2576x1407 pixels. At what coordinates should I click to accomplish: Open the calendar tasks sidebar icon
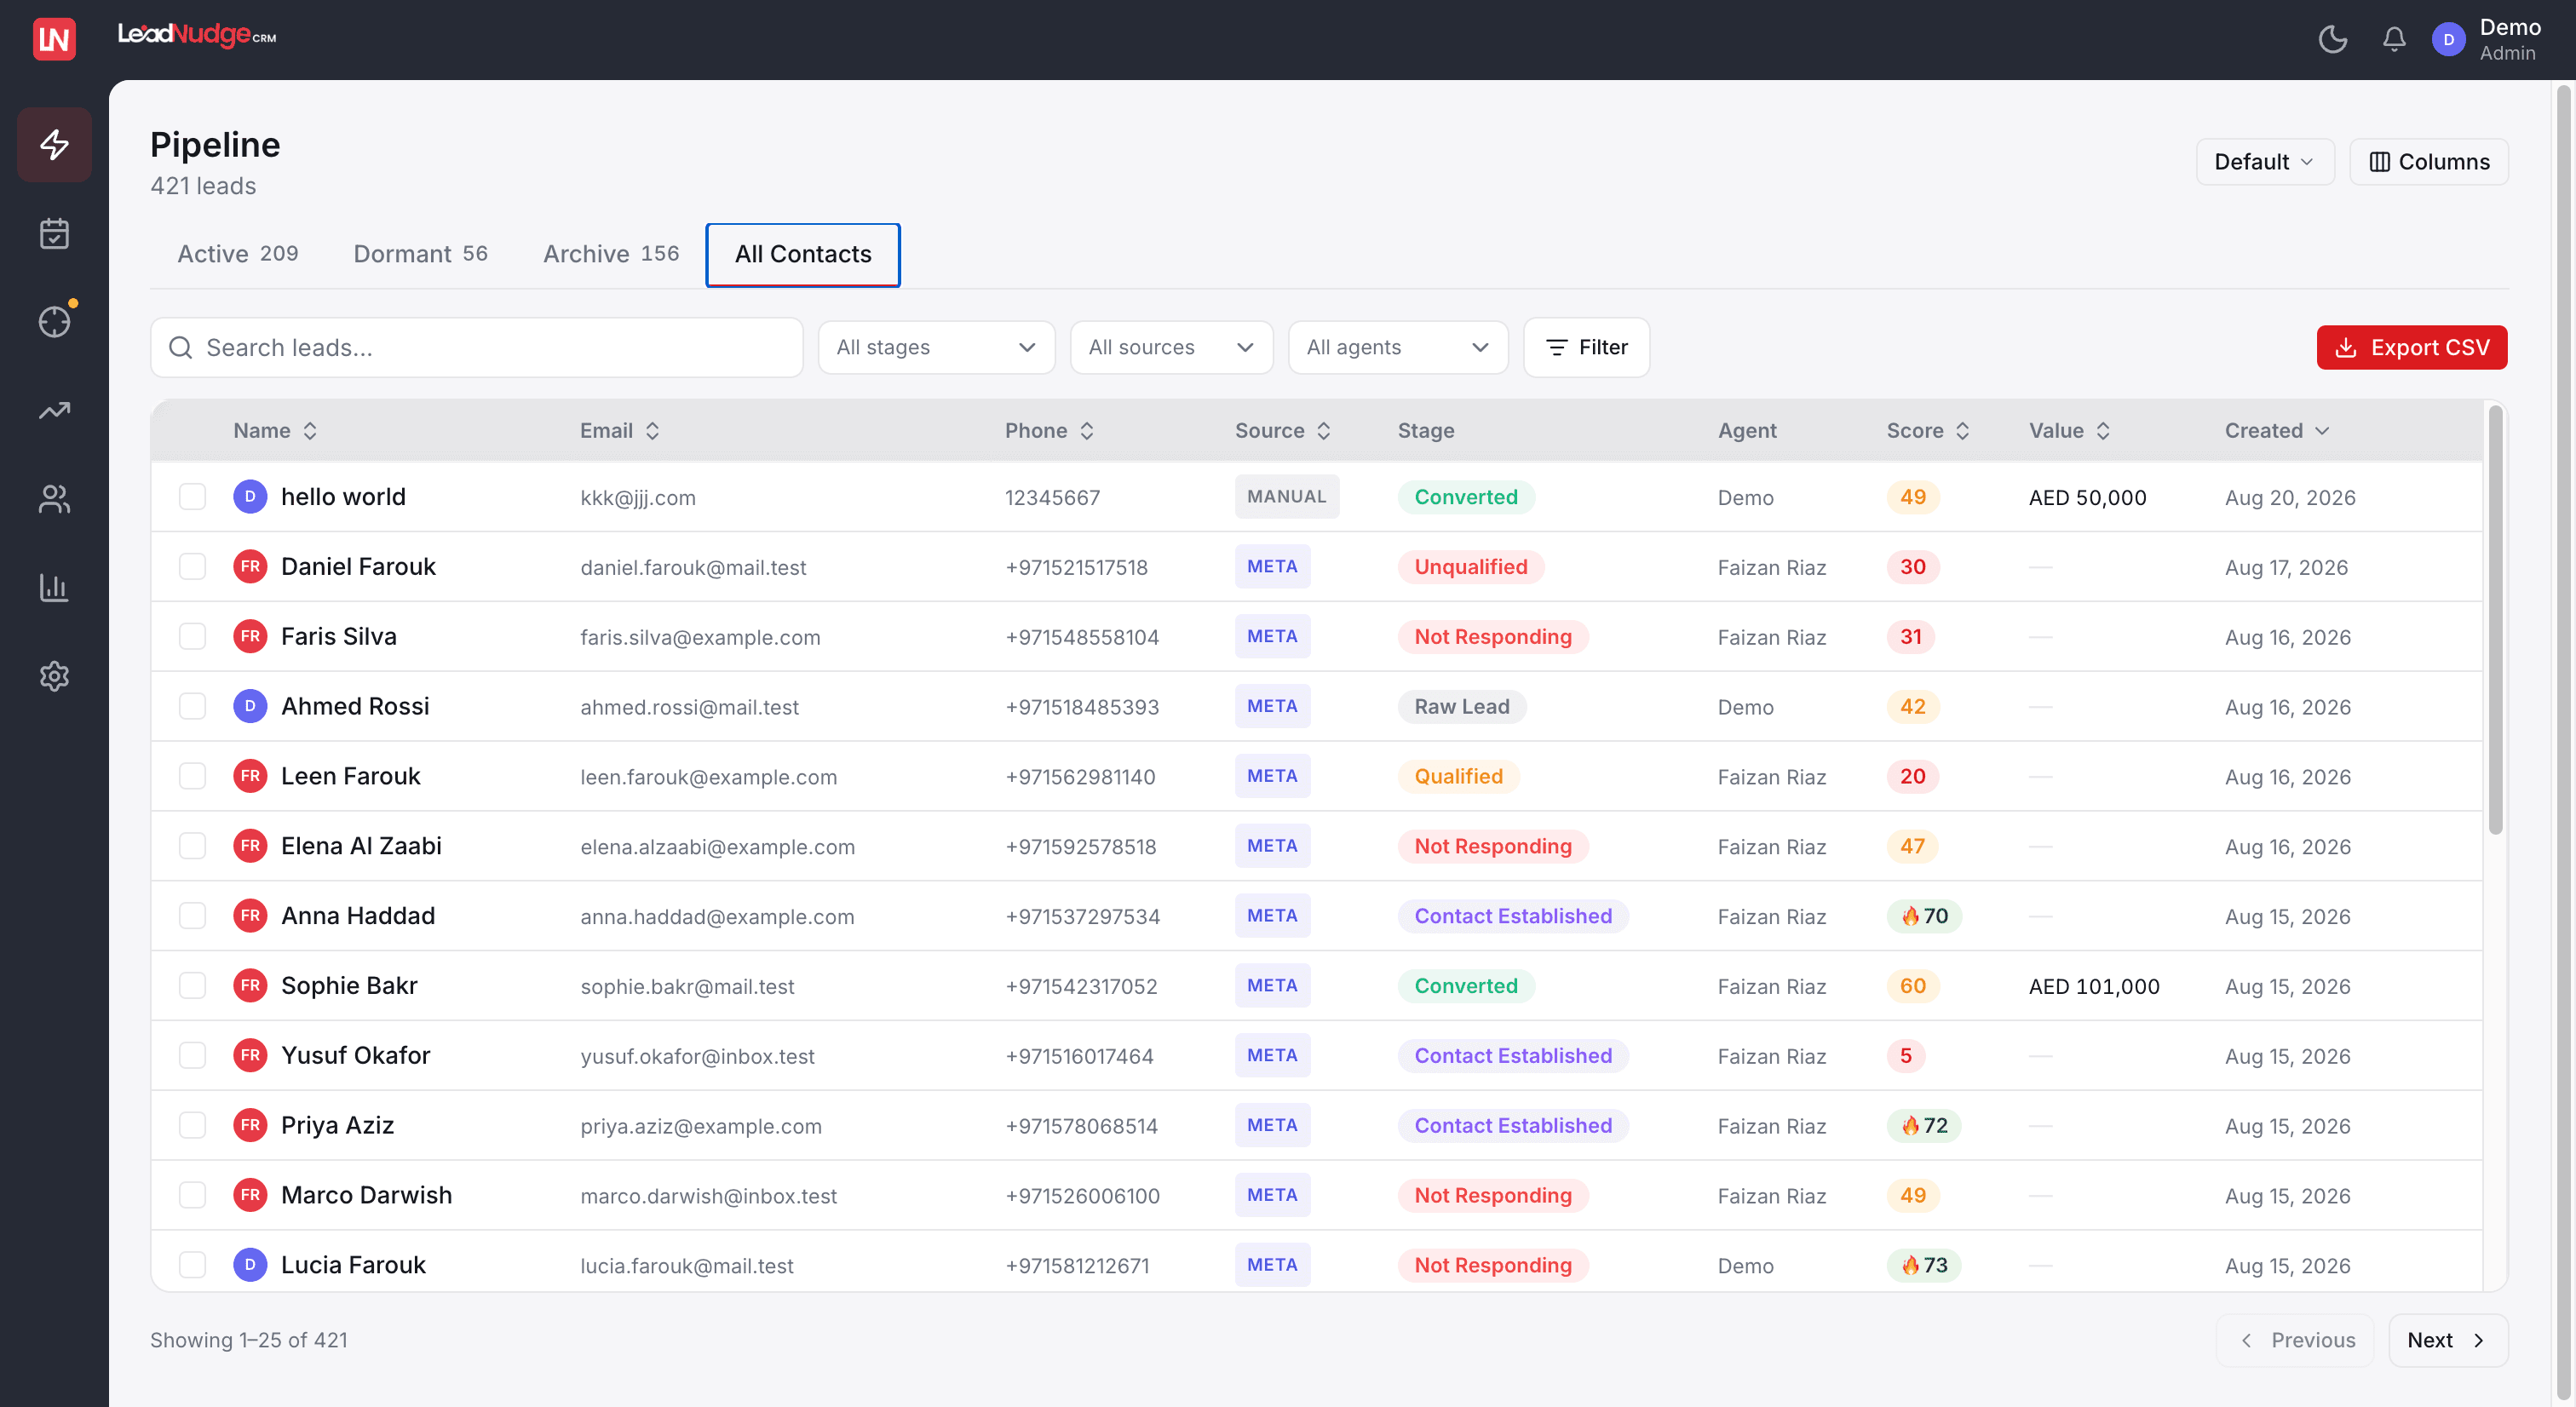[54, 233]
